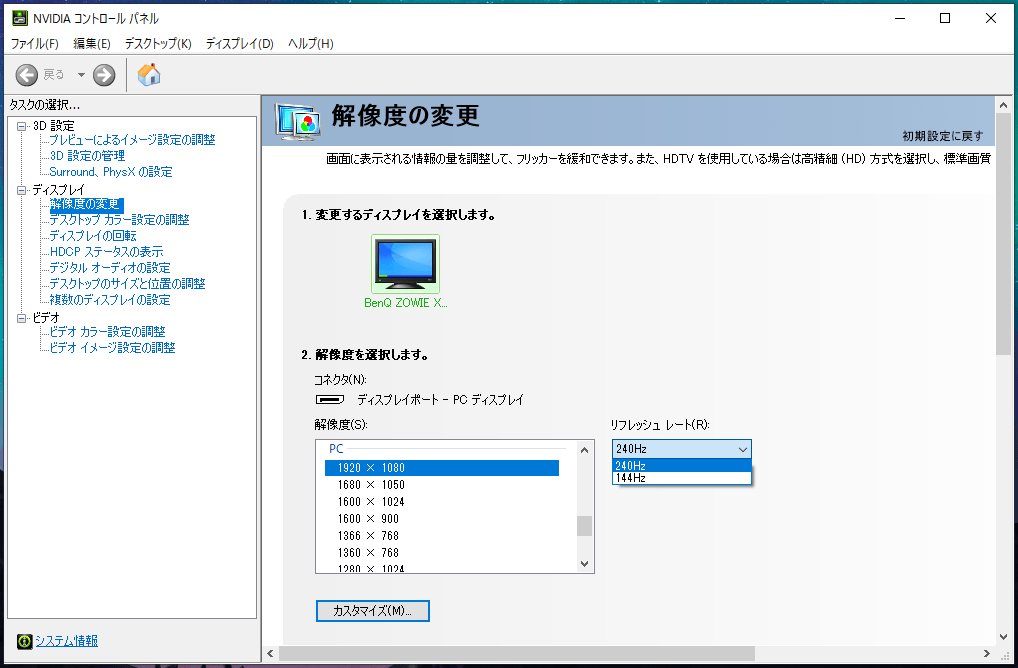
Task: Click the green system information icon
Action: point(24,641)
